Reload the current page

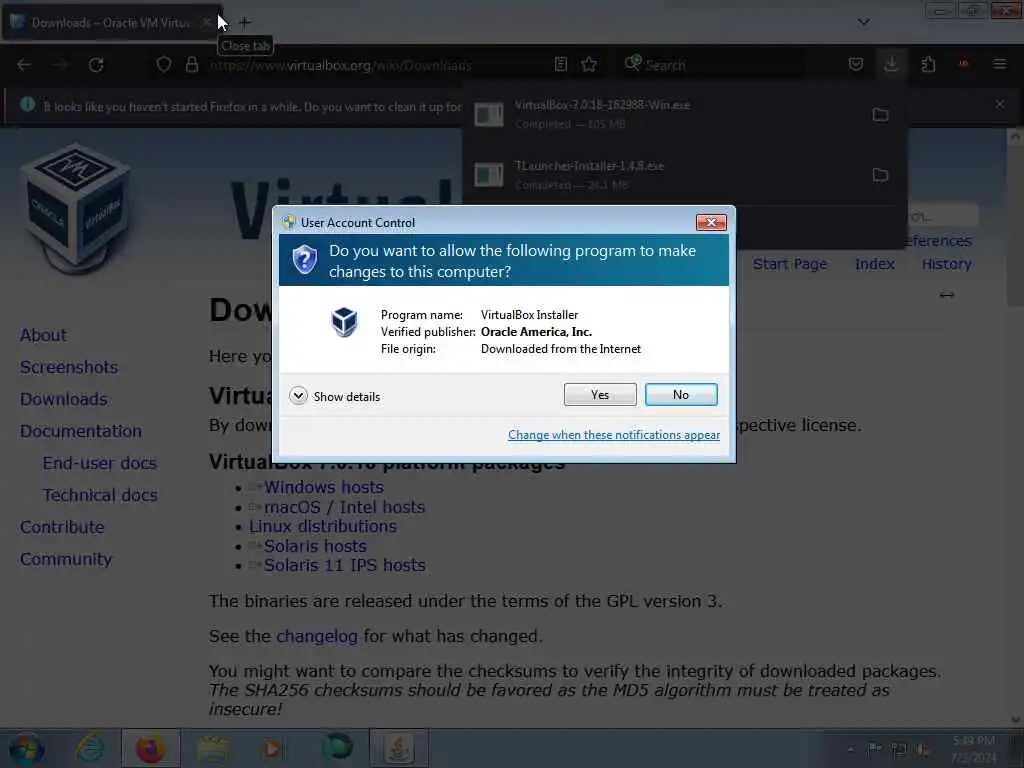pos(96,65)
